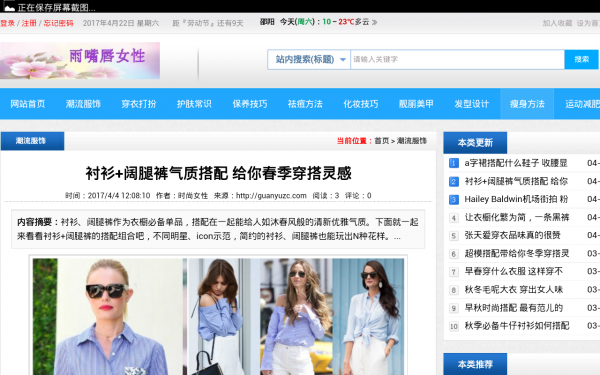600x375 pixels.
Task: Click 首页 in the breadcrumb path
Action: click(x=382, y=141)
